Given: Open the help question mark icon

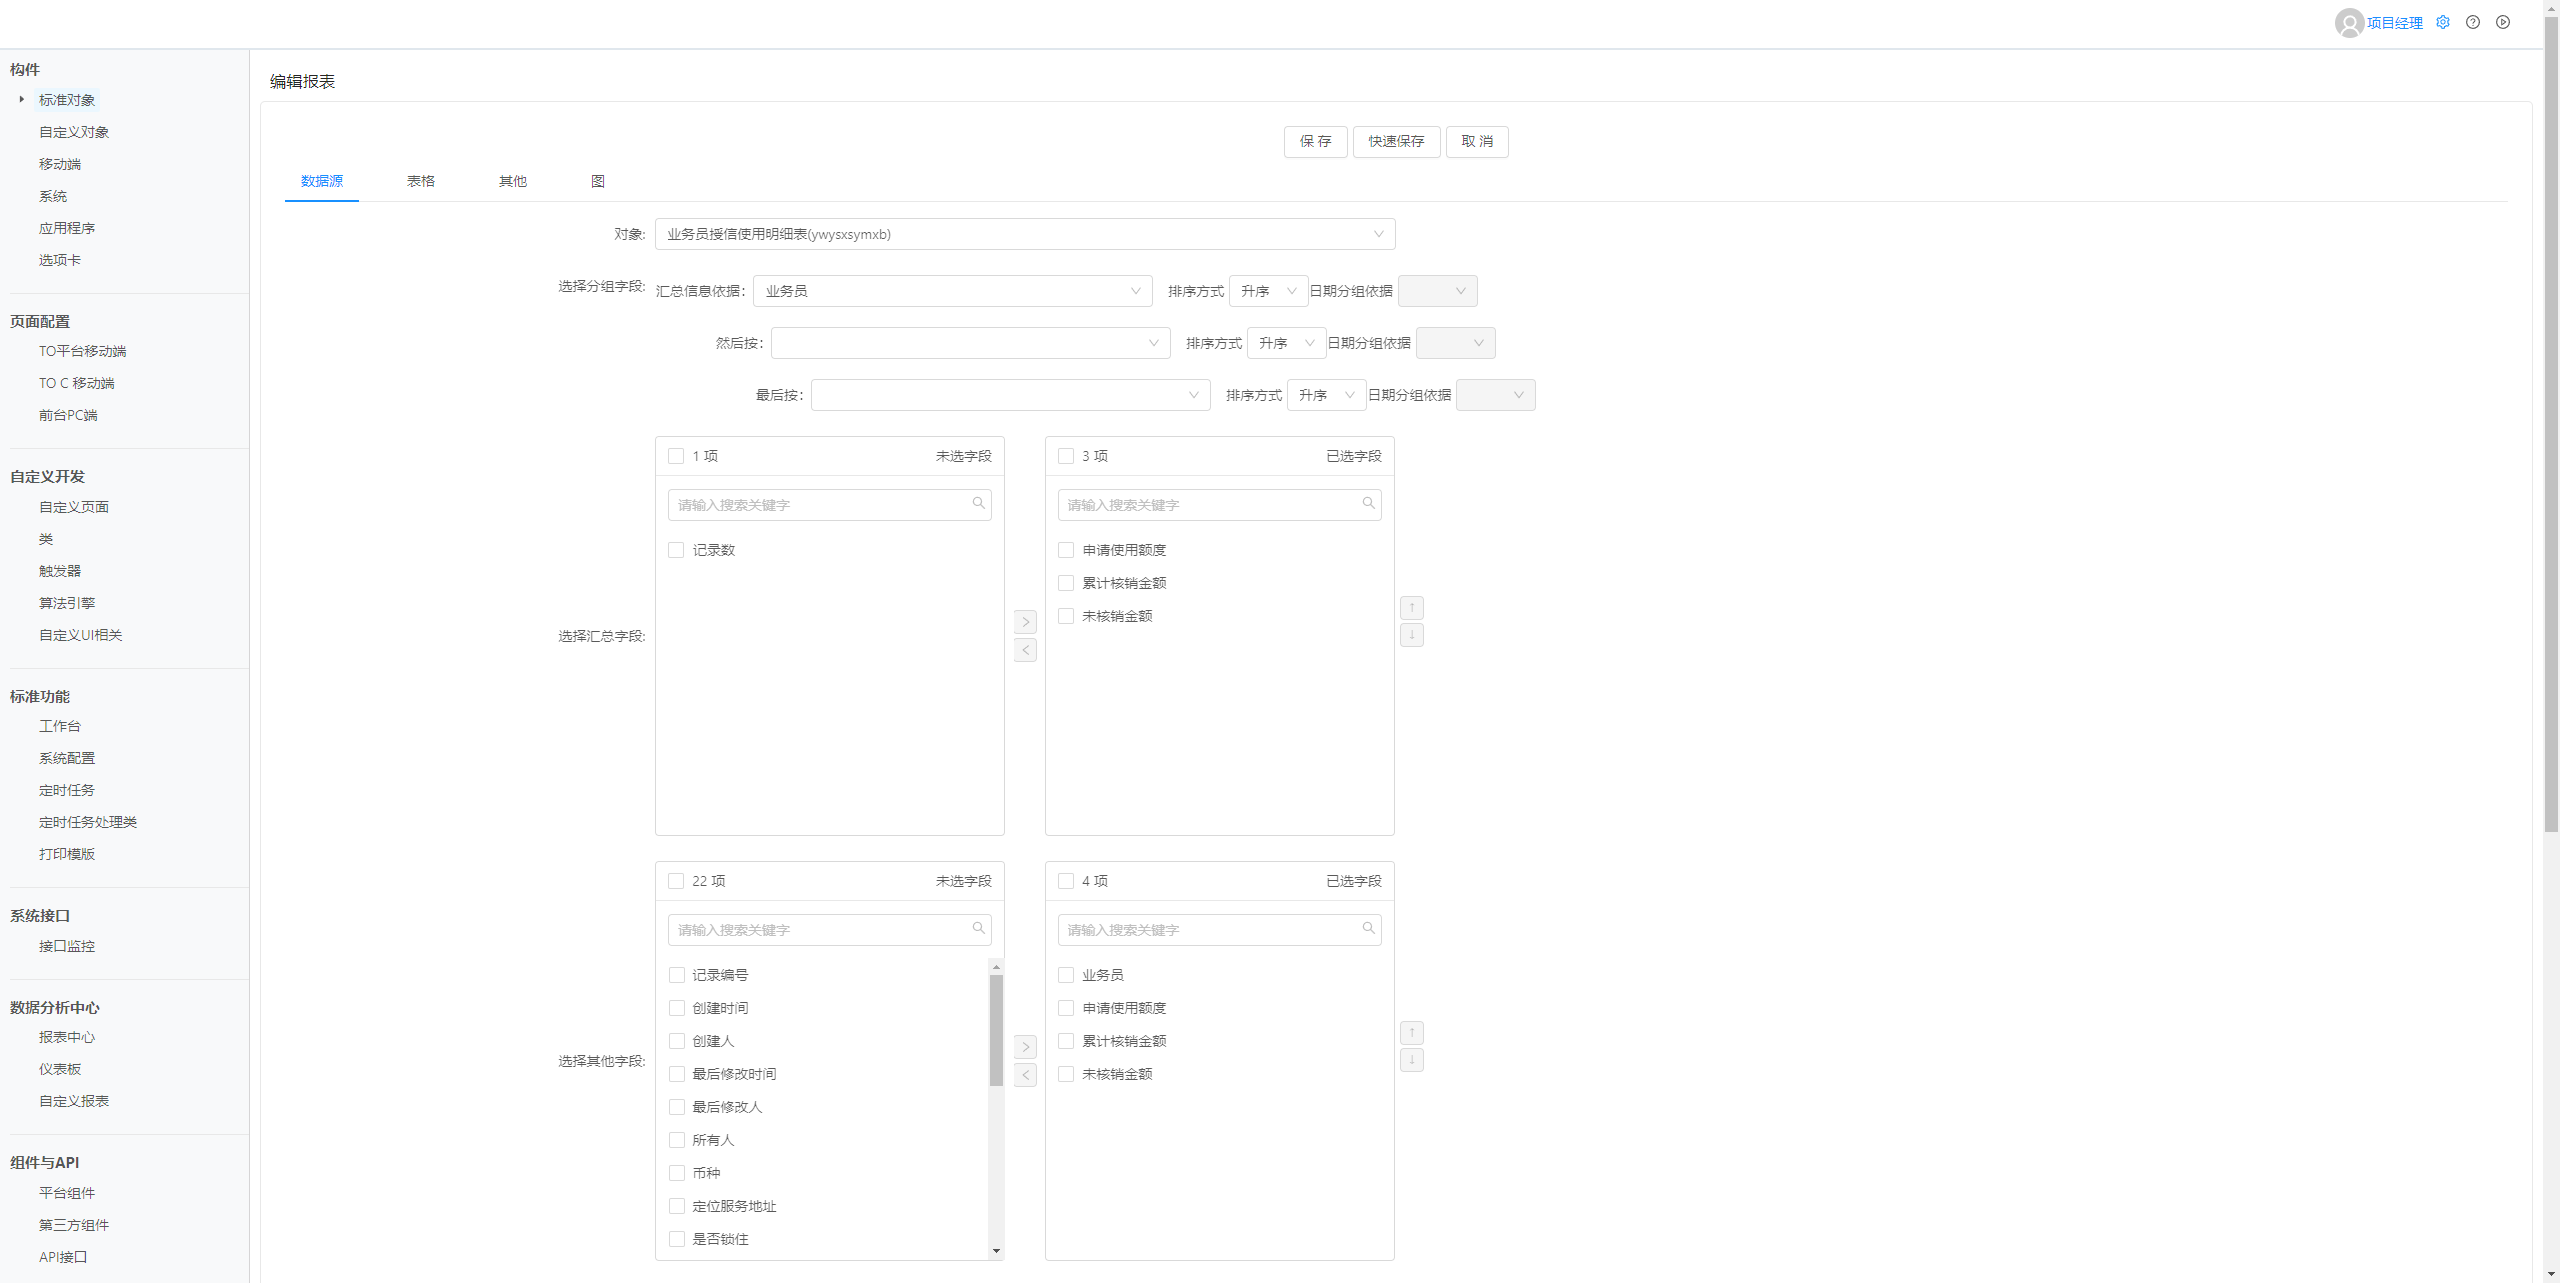Looking at the screenshot, I should pyautogui.click(x=2473, y=22).
